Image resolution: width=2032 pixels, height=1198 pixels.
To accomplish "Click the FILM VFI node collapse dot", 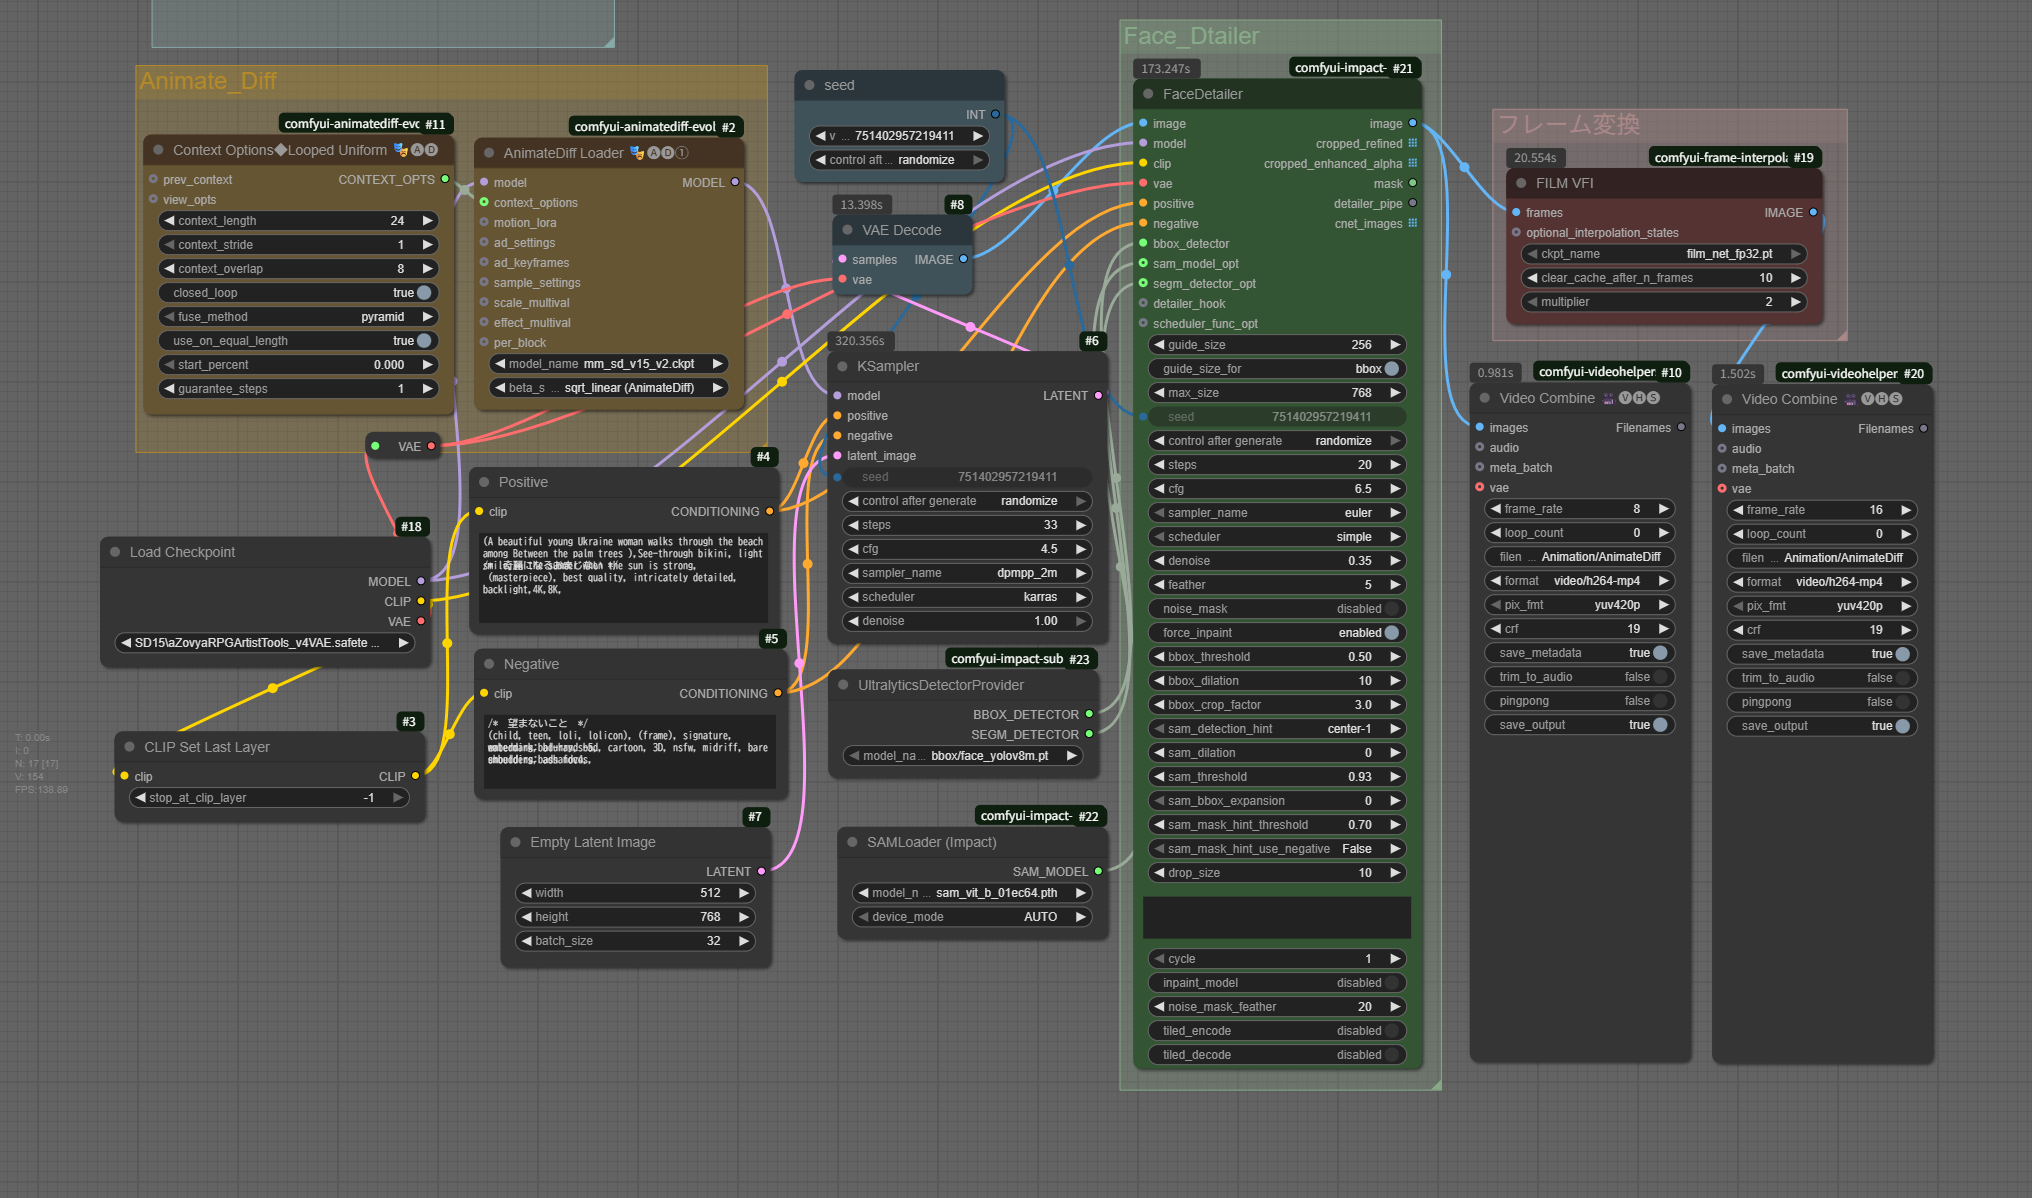I will tap(1521, 183).
